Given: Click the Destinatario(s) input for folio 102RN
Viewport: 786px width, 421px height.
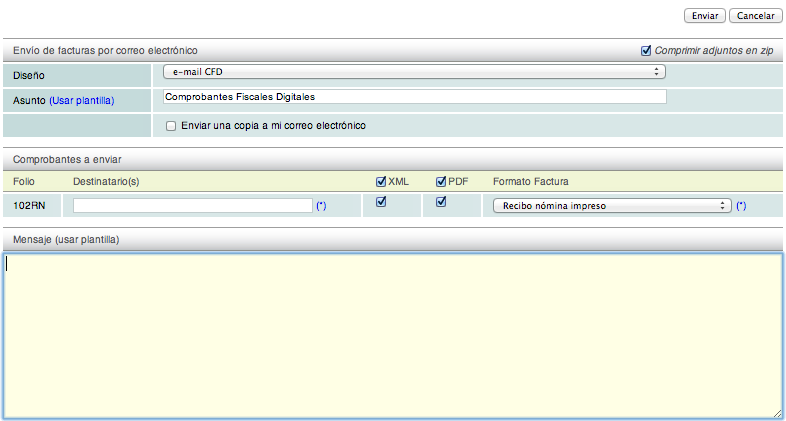Looking at the screenshot, I should (x=193, y=205).
